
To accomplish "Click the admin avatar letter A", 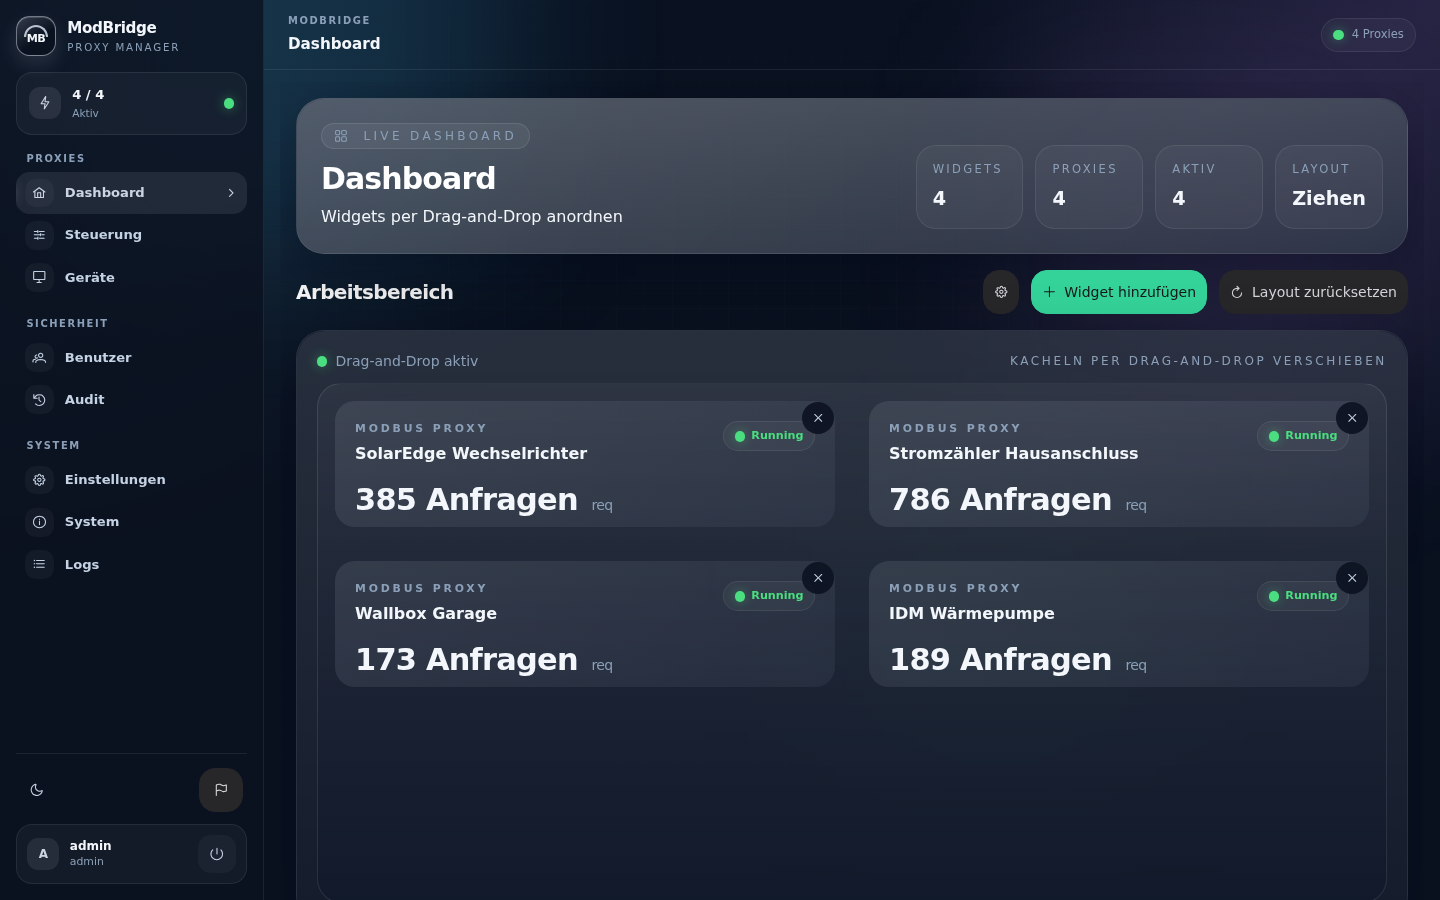I will click(x=43, y=854).
